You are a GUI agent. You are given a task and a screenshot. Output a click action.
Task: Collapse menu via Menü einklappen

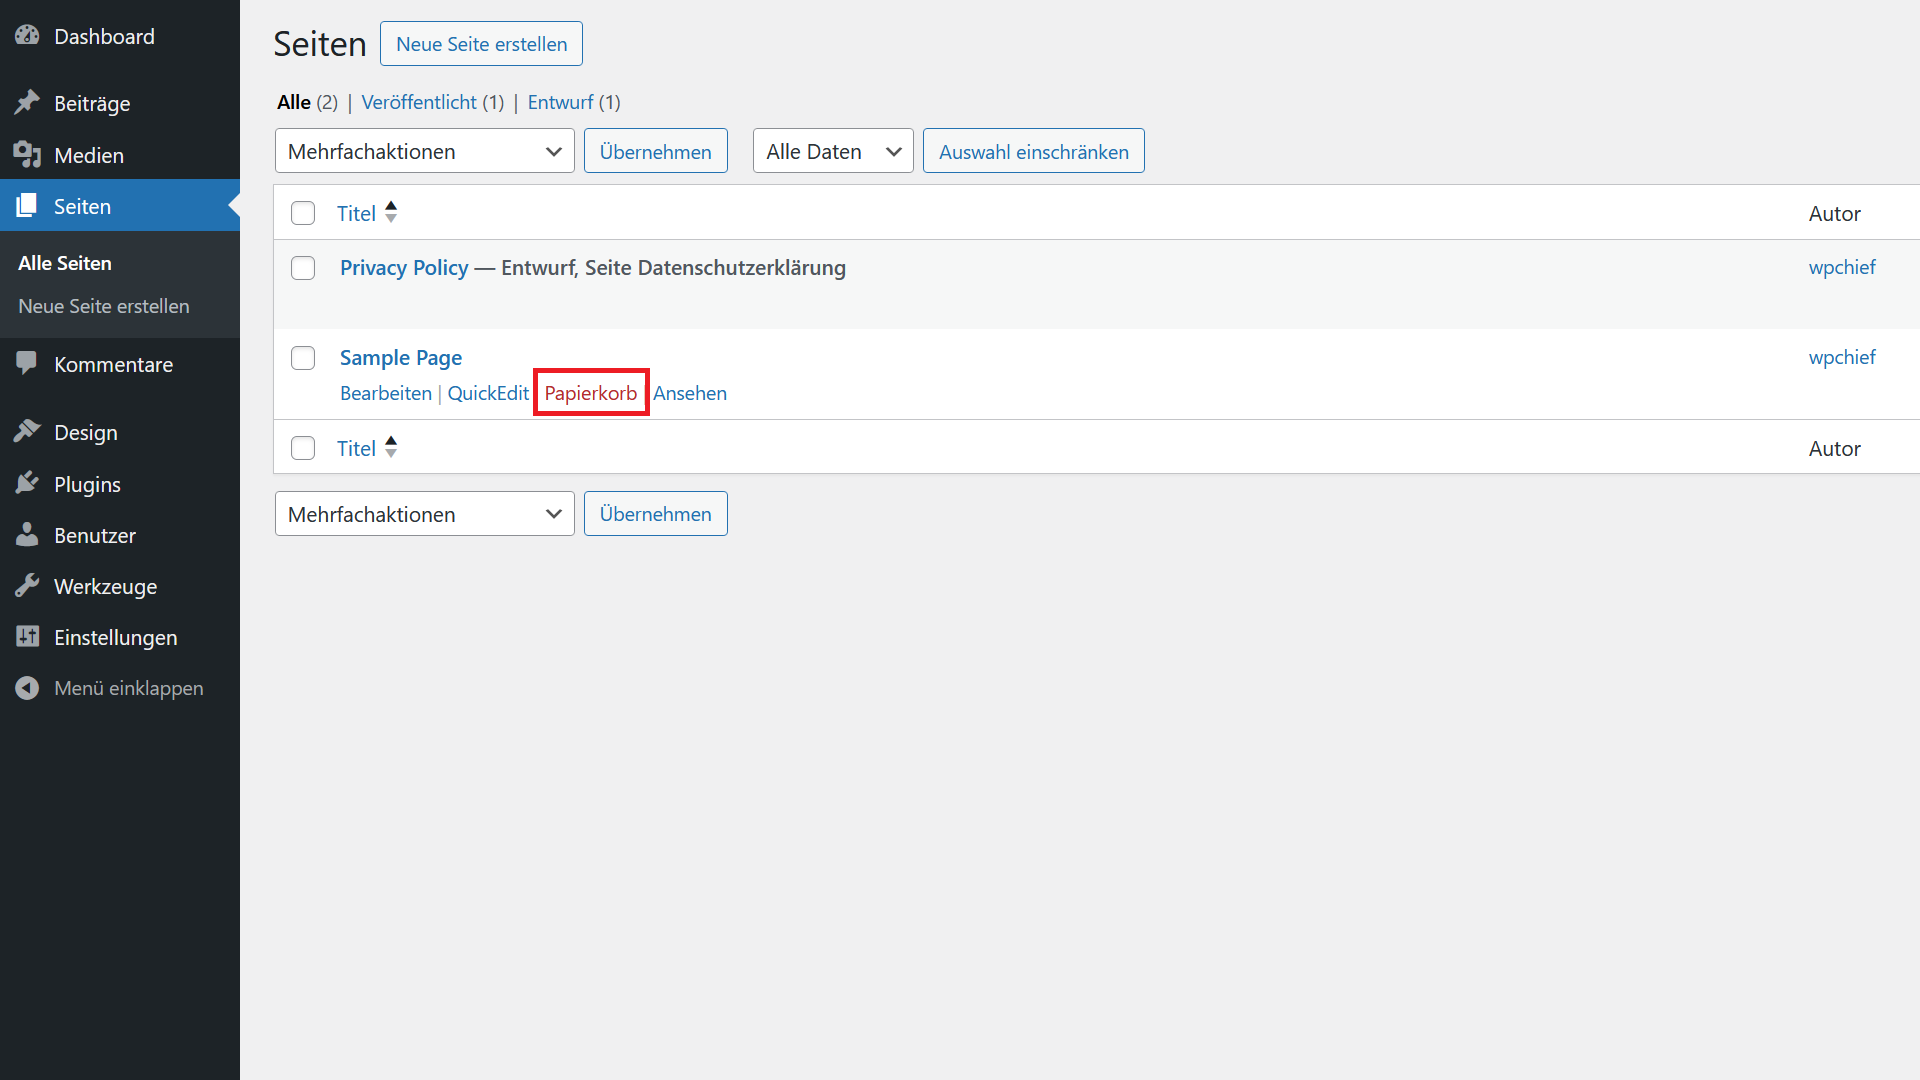120,688
